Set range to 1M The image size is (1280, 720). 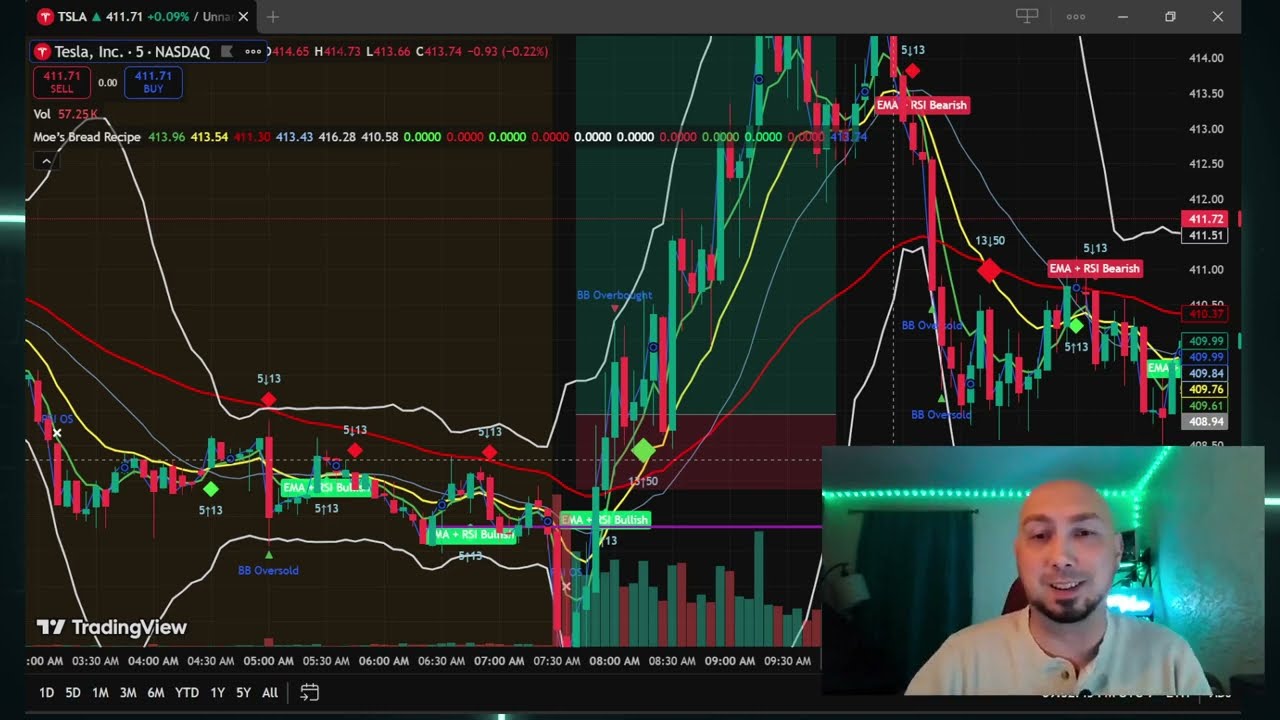pos(100,693)
